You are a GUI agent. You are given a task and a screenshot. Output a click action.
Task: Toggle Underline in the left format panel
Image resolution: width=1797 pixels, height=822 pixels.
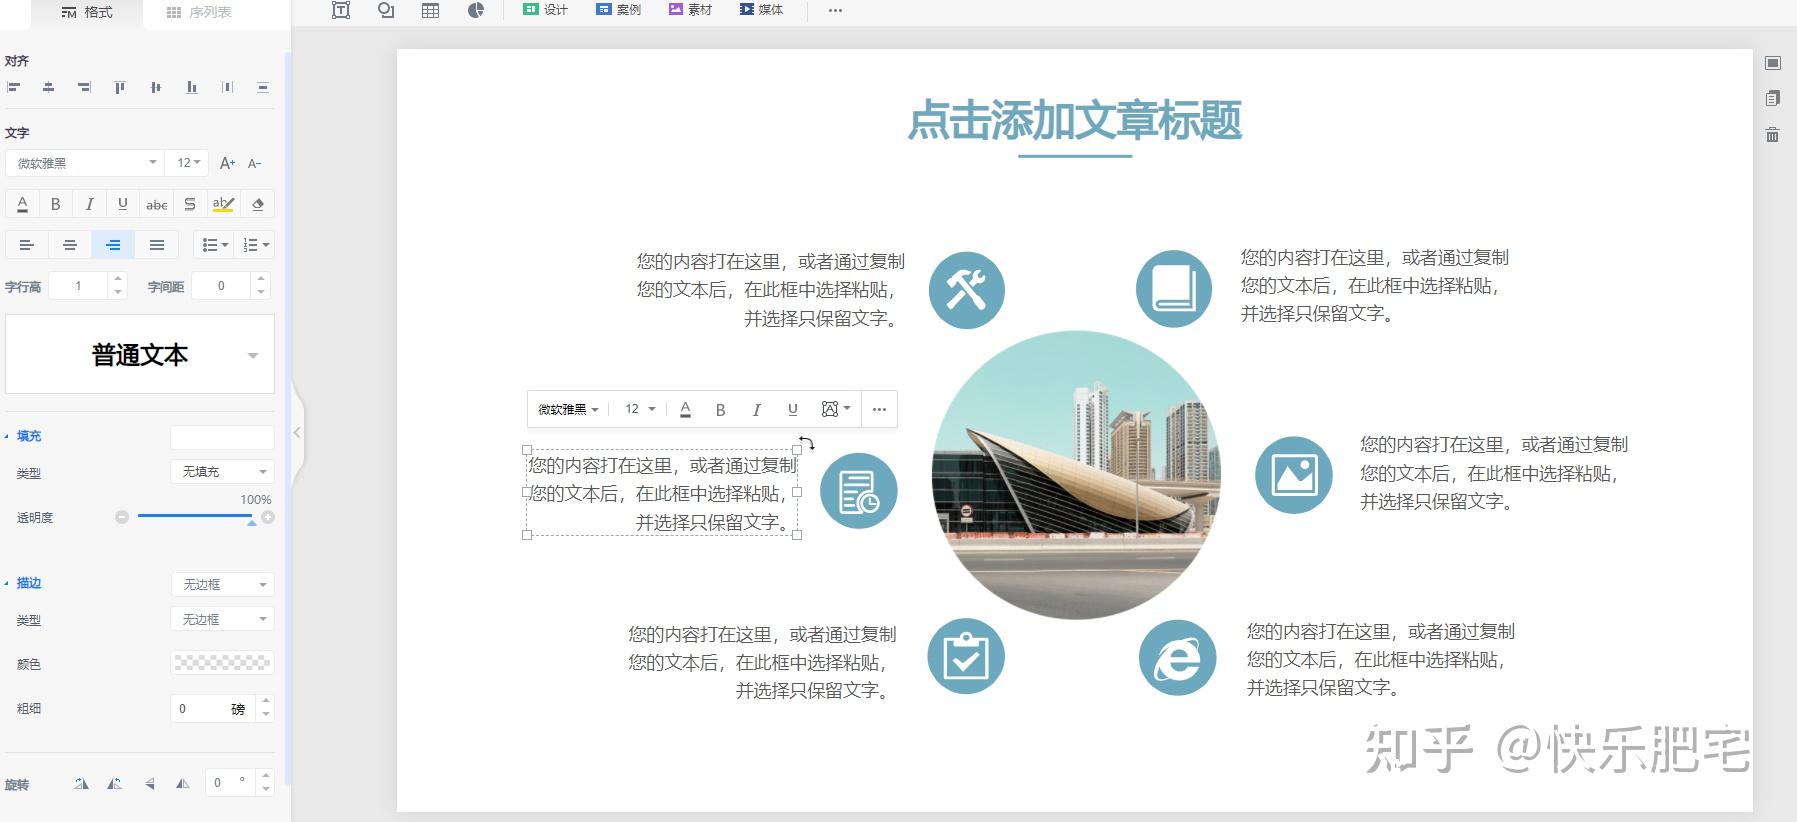[122, 204]
